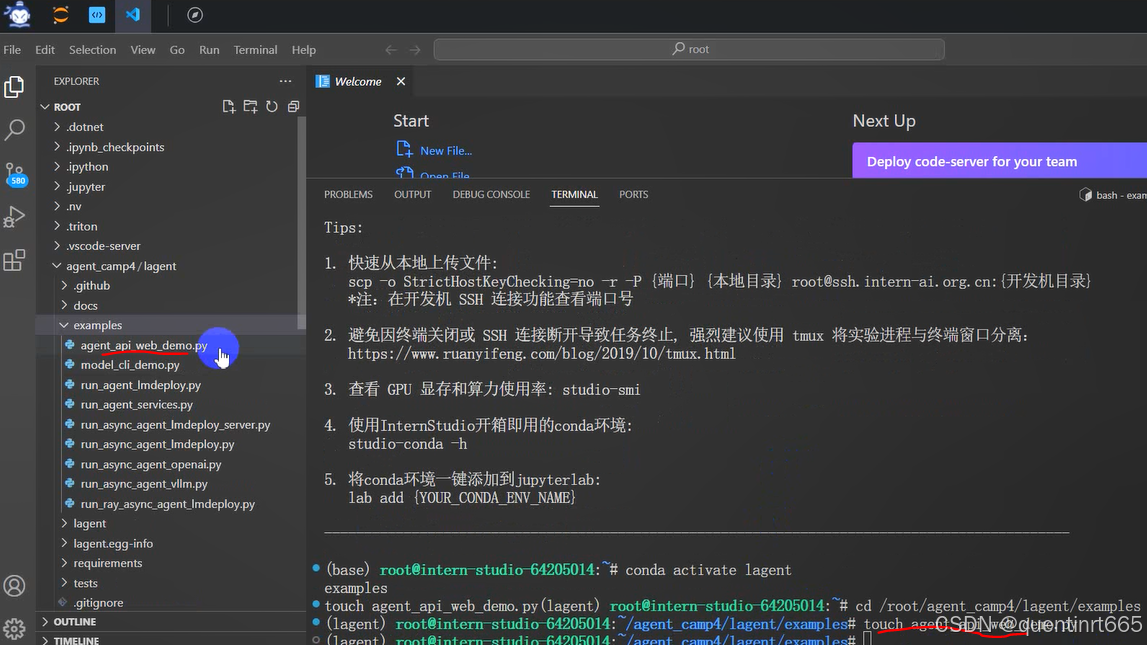The width and height of the screenshot is (1147, 645).
Task: Click the bash terminal instance icon
Action: click(1086, 195)
